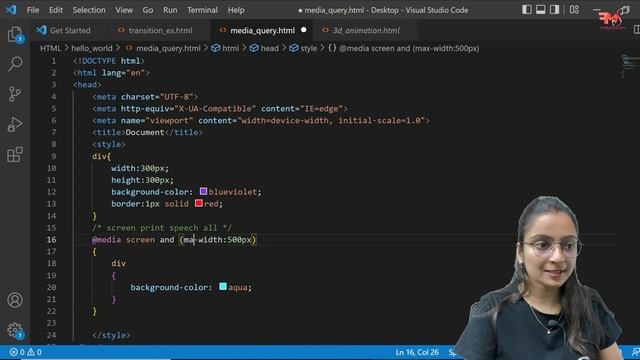640x360 pixels.
Task: Click the X-UA-Compatible meta line
Action: pyautogui.click(x=220, y=109)
